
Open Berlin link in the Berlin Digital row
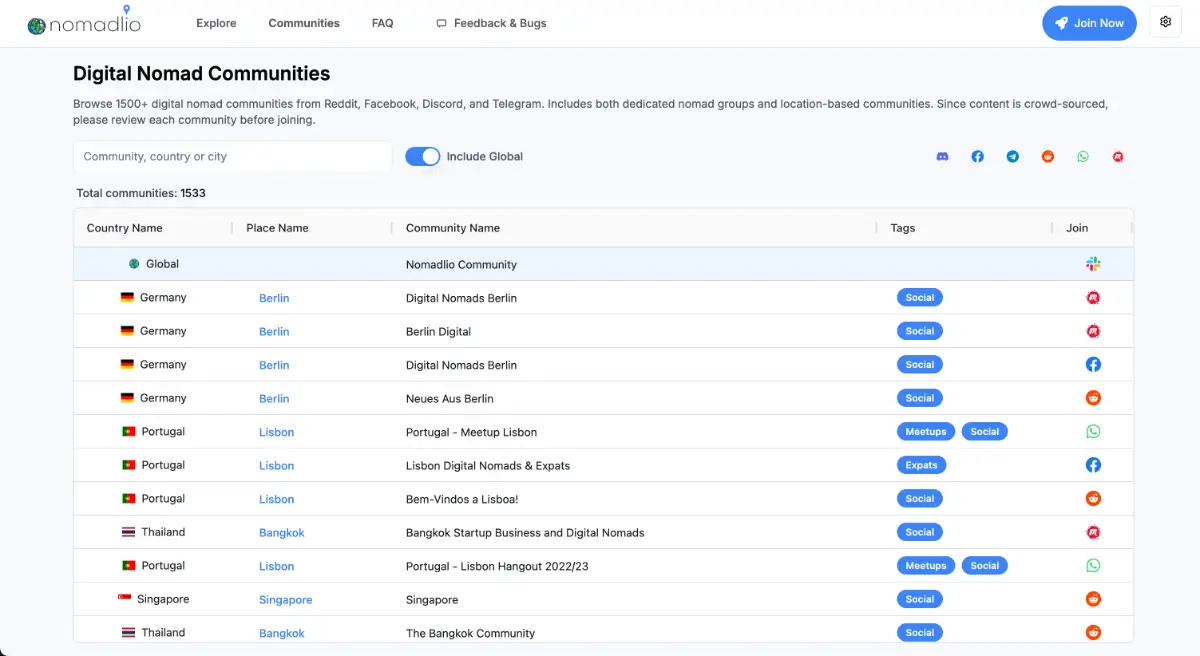click(274, 332)
